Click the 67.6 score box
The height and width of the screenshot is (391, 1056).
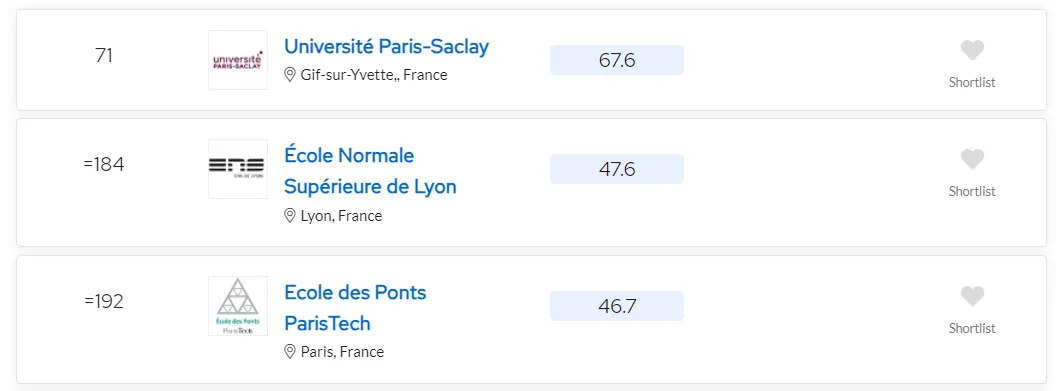coord(617,60)
